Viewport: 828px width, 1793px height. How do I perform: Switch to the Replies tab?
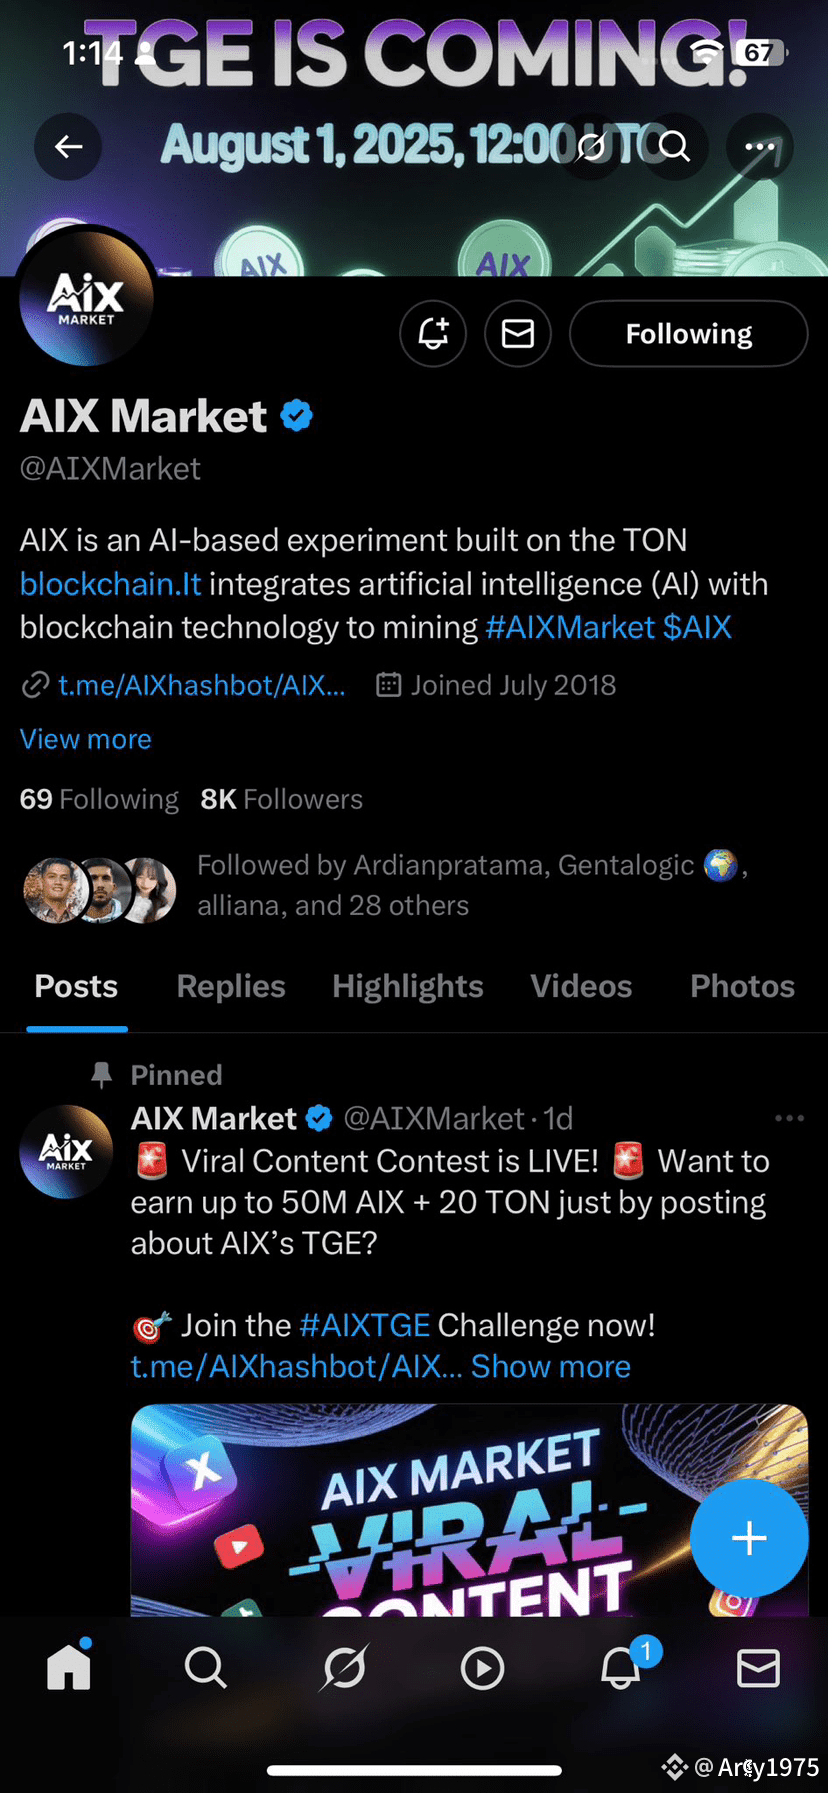click(231, 986)
